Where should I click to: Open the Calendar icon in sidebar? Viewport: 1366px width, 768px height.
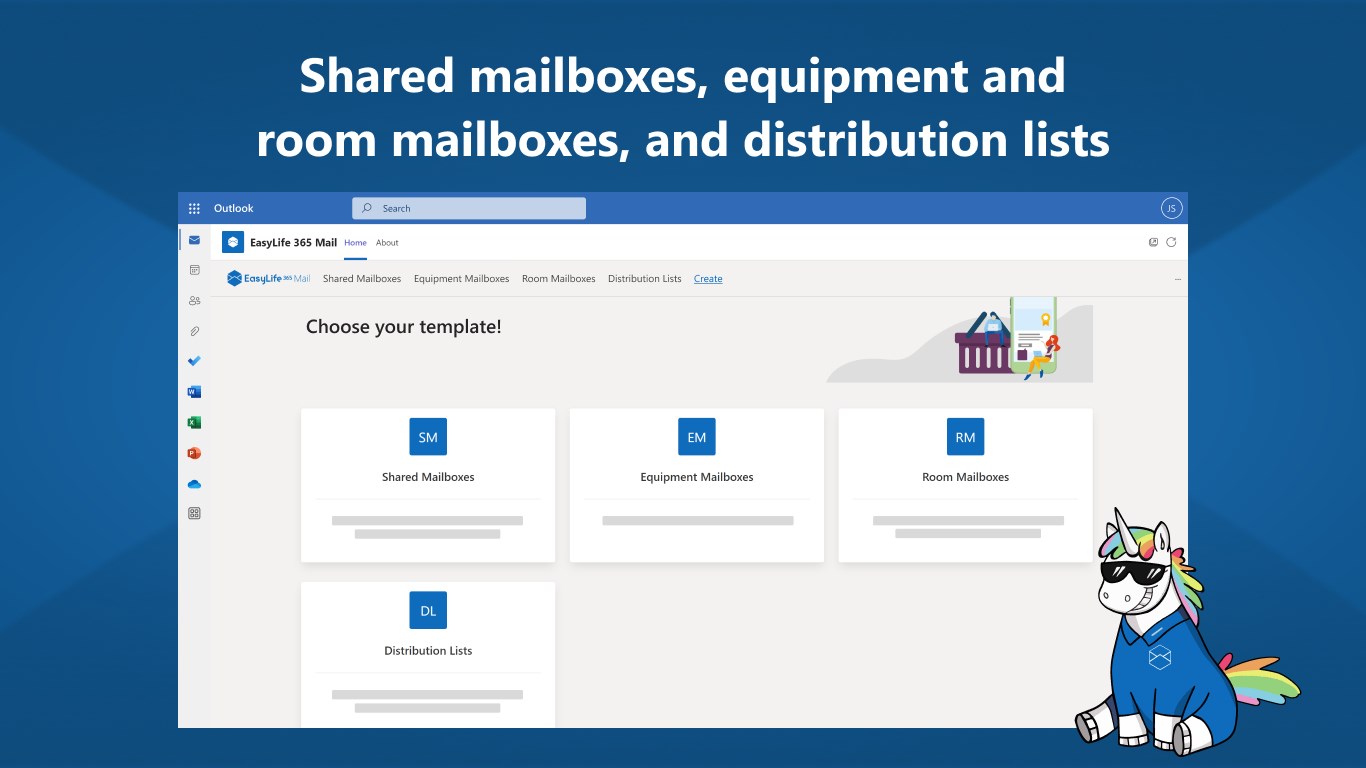pyautogui.click(x=194, y=270)
